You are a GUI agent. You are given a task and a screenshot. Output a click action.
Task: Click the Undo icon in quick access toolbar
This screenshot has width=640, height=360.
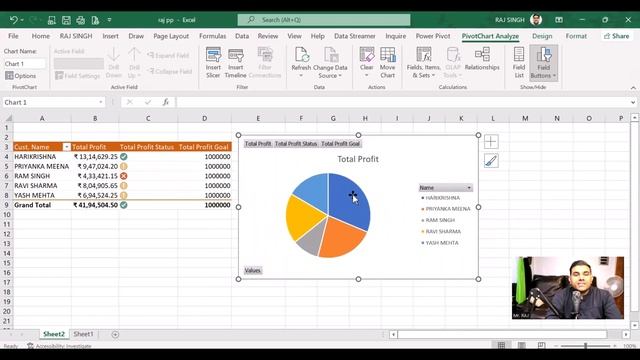pyautogui.click(x=13, y=20)
